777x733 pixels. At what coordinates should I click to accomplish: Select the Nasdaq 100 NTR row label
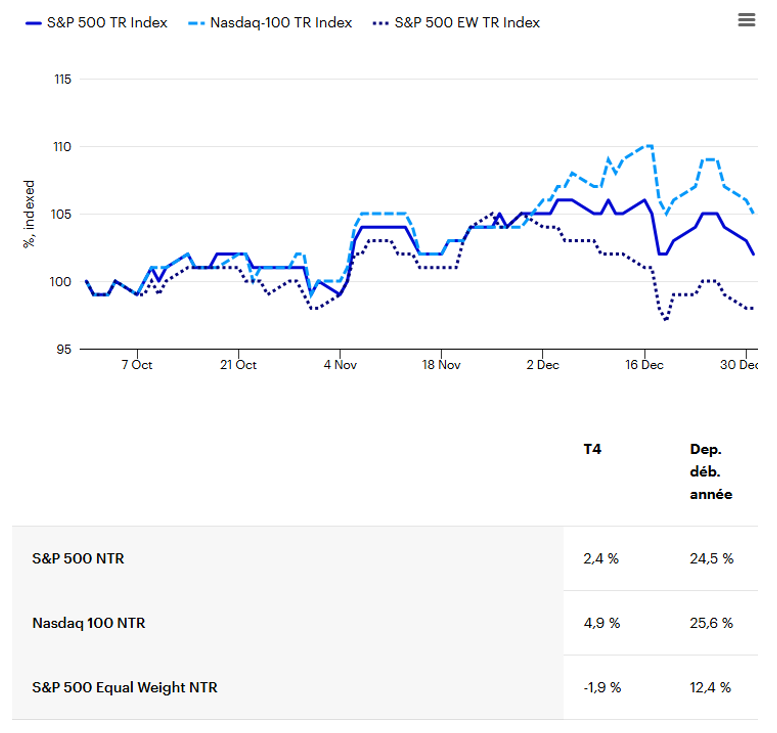tap(88, 623)
